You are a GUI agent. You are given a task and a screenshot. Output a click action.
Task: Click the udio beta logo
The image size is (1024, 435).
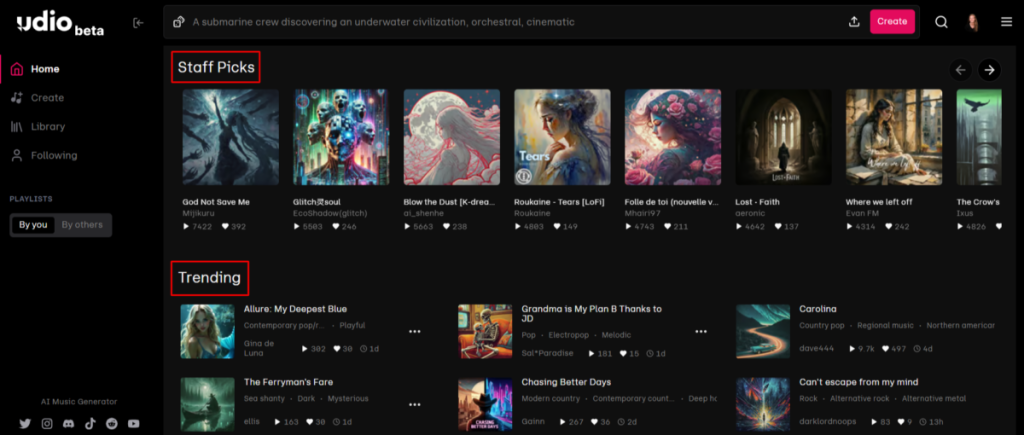pos(60,25)
